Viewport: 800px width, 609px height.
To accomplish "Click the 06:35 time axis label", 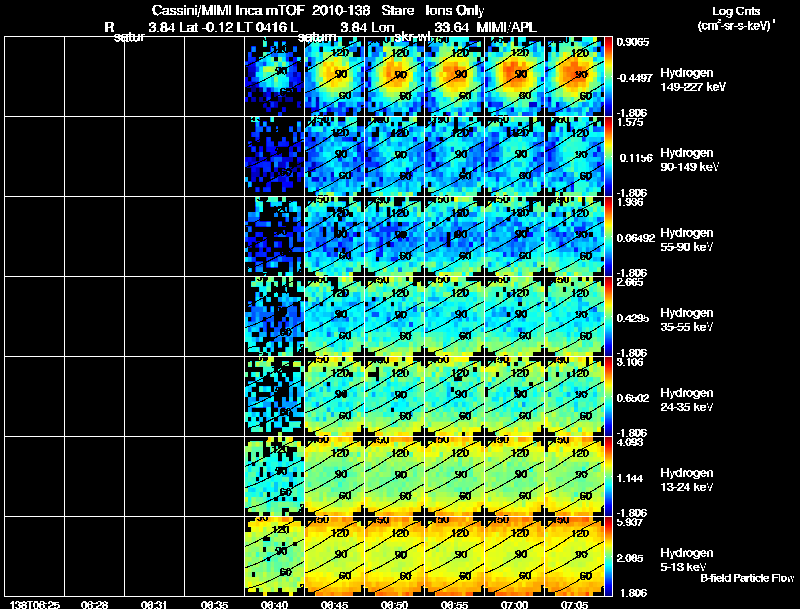I will pyautogui.click(x=214, y=605).
